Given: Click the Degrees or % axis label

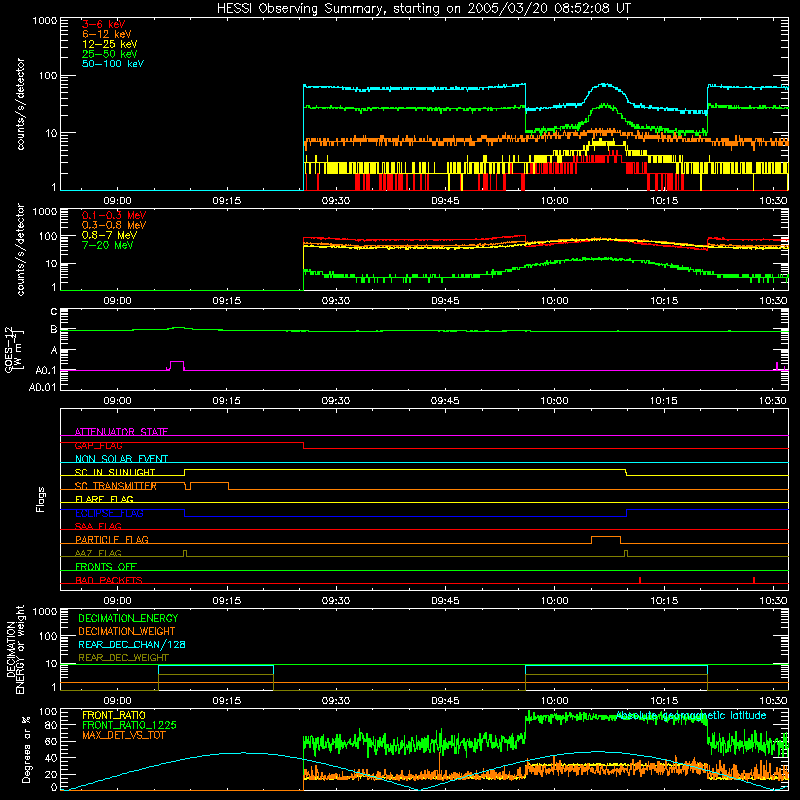Looking at the screenshot, I should tap(26, 750).
